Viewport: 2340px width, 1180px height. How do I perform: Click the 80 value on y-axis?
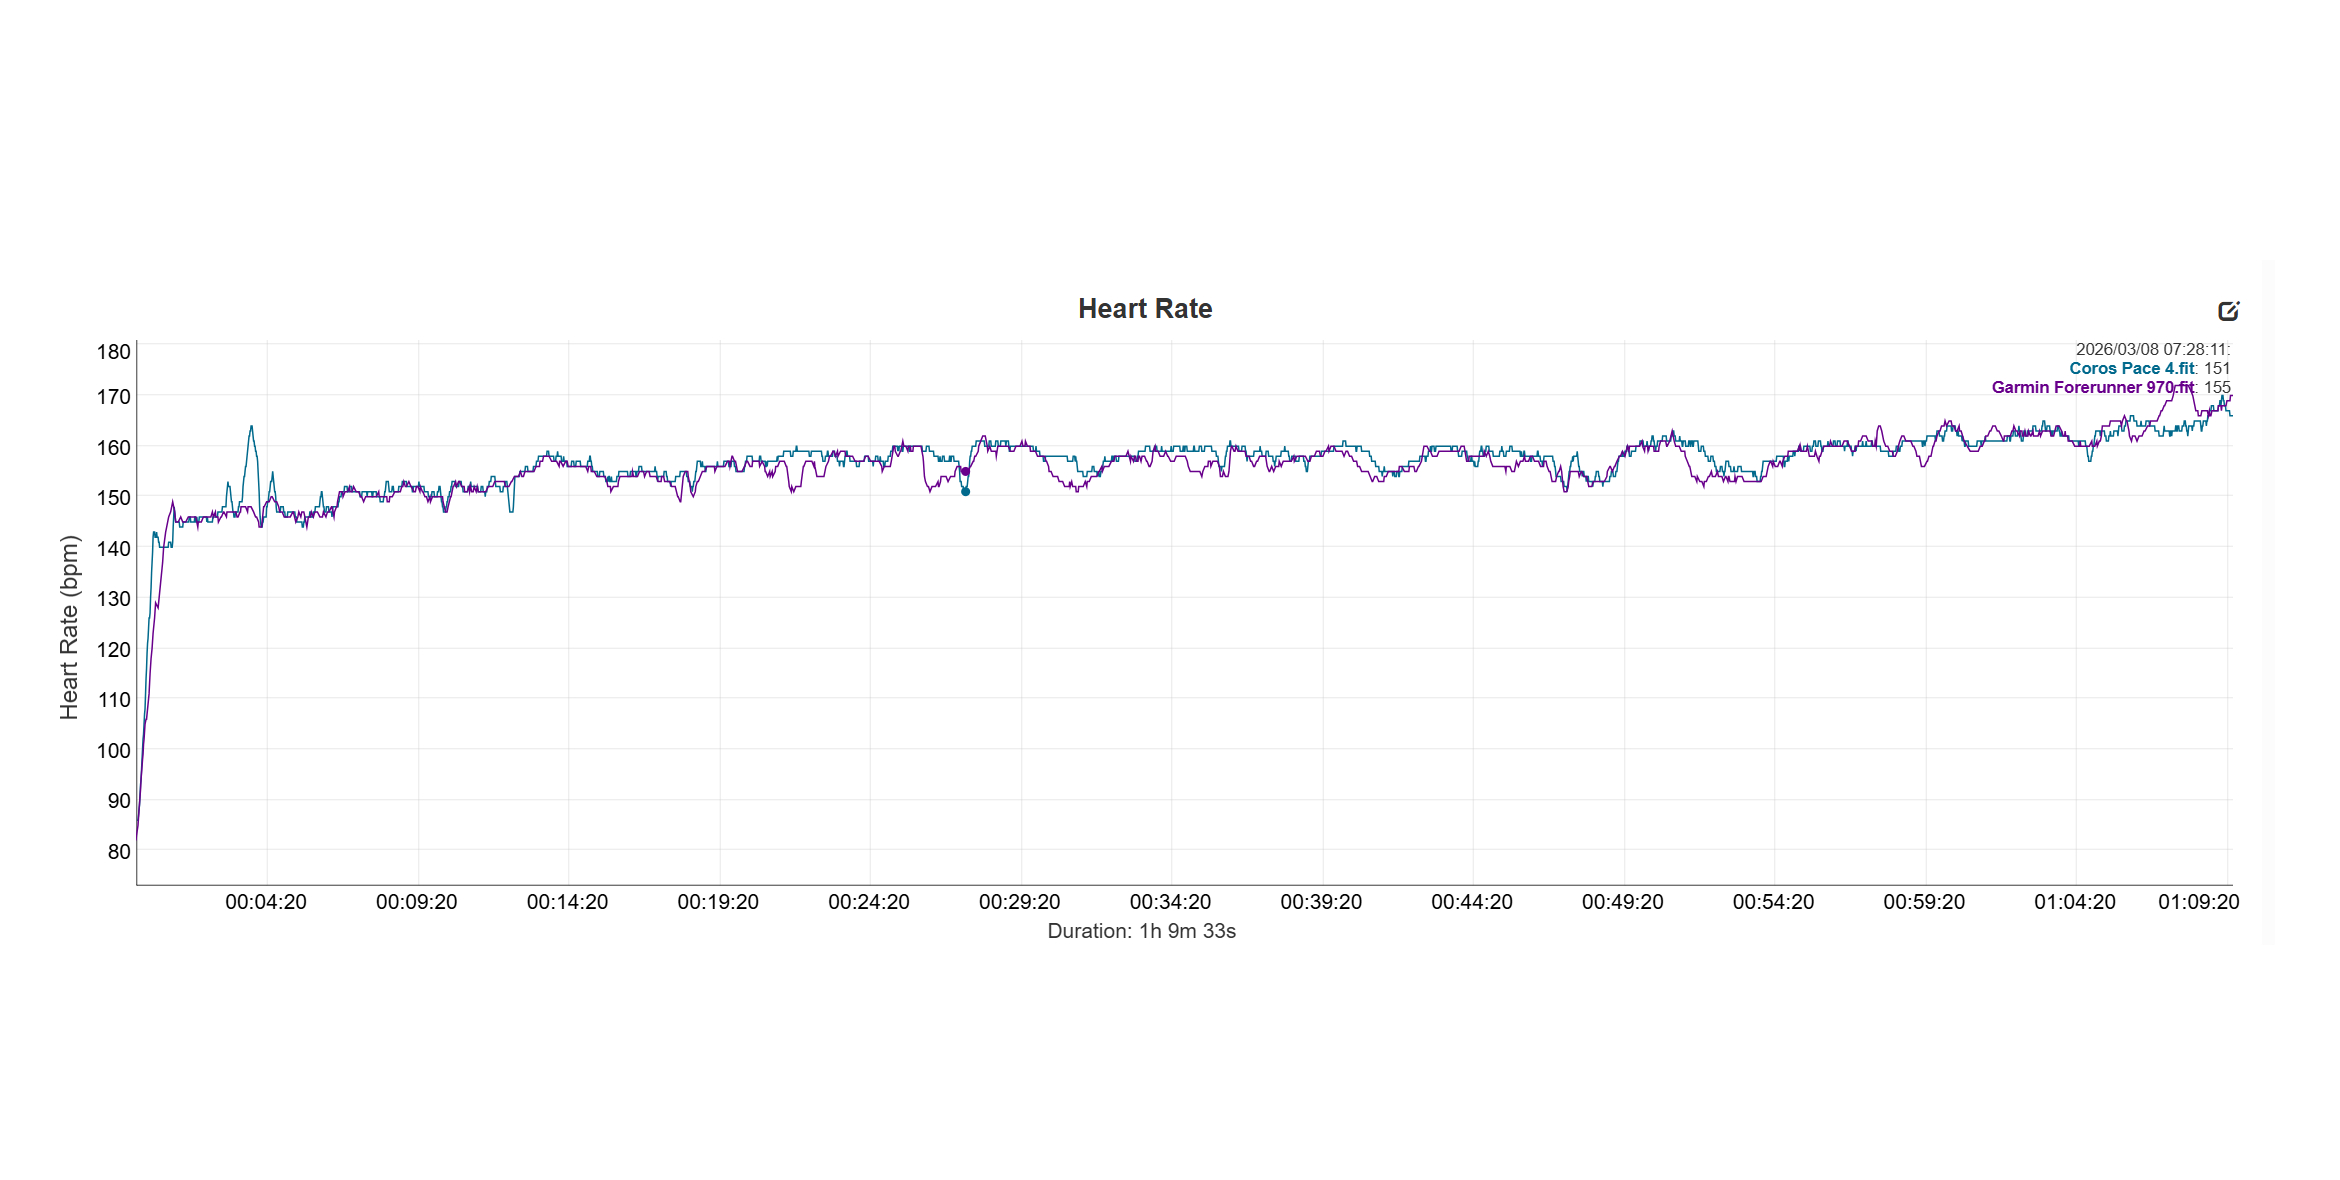(119, 851)
